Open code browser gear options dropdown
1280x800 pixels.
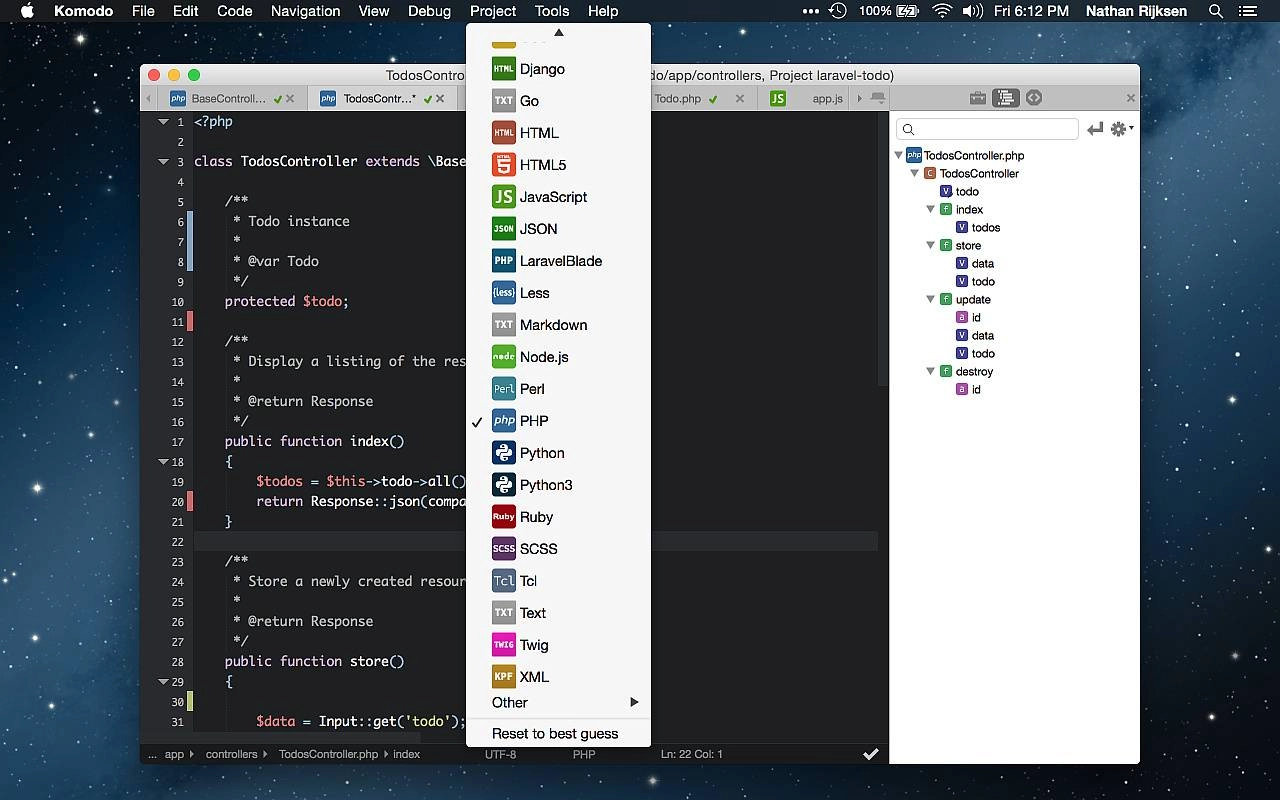pyautogui.click(x=1122, y=129)
